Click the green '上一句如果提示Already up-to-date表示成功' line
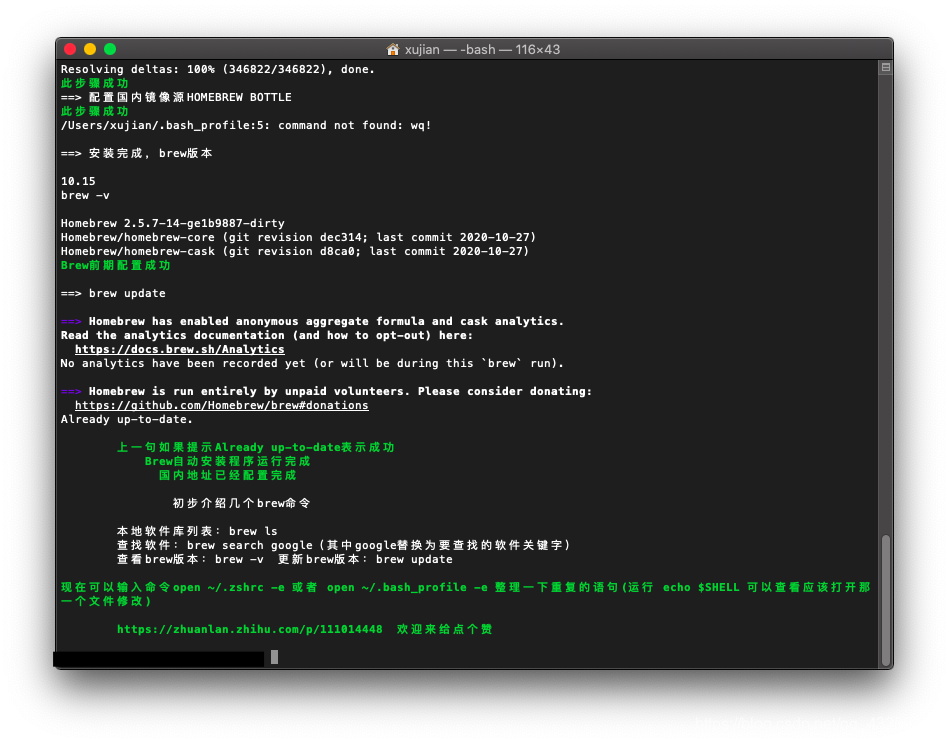This screenshot has width=949, height=743. pyautogui.click(x=255, y=447)
